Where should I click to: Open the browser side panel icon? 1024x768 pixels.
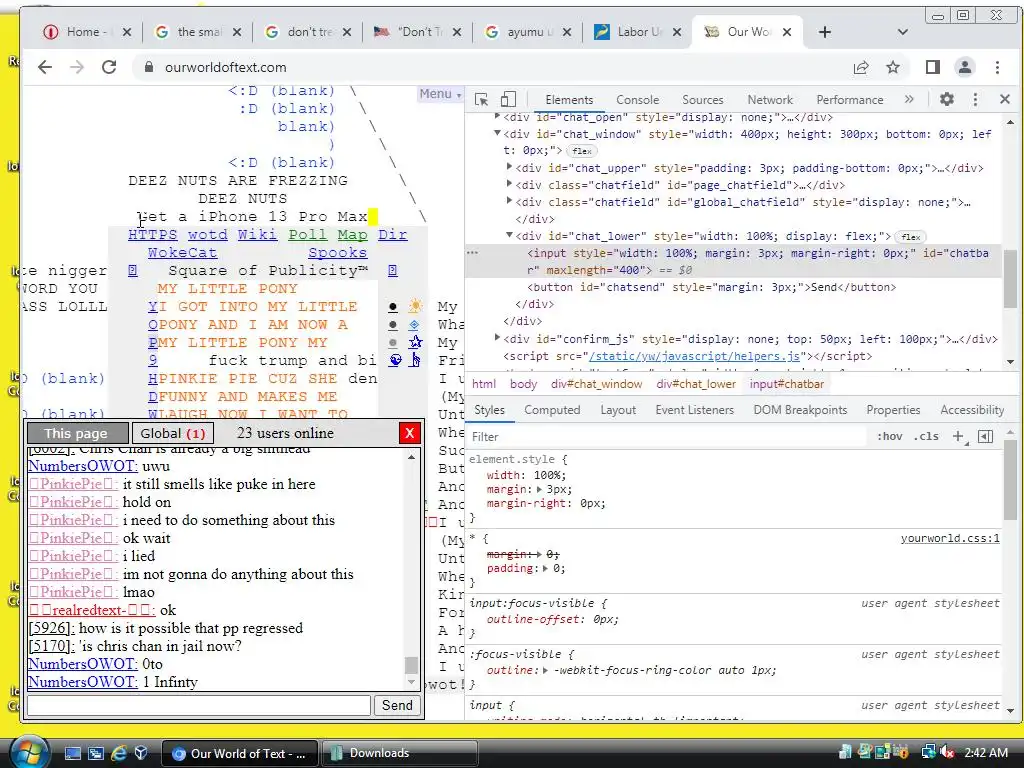coord(933,67)
